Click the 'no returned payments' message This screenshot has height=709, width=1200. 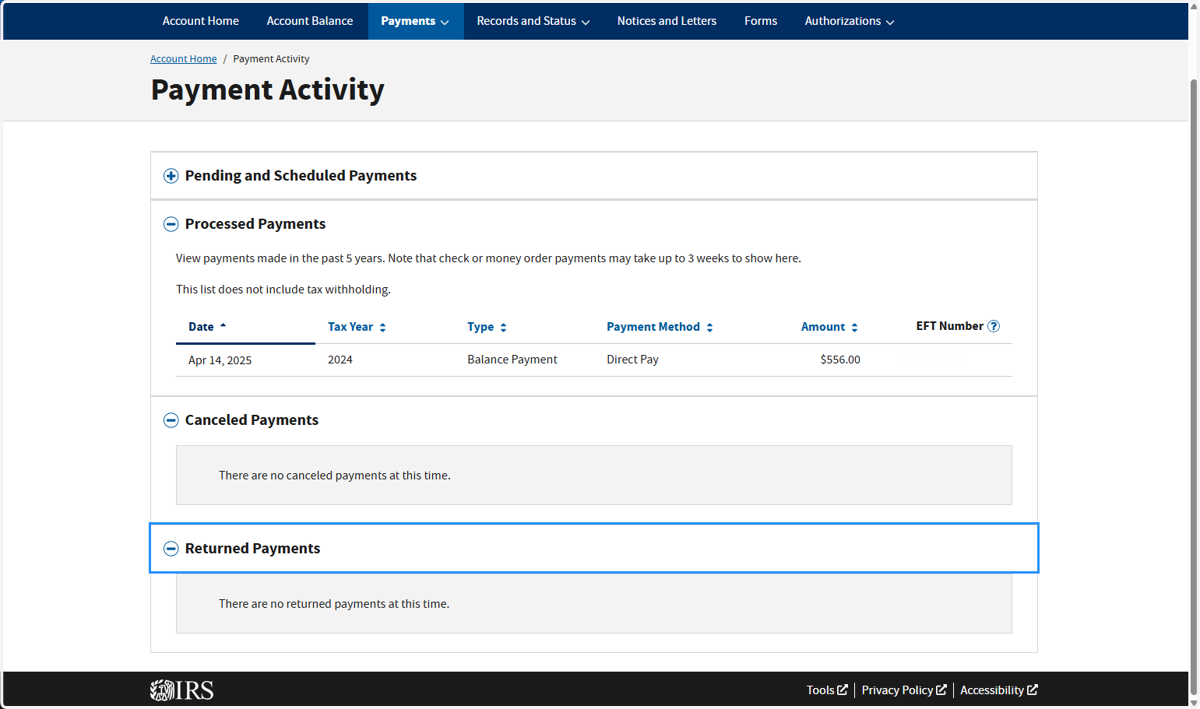(x=334, y=604)
